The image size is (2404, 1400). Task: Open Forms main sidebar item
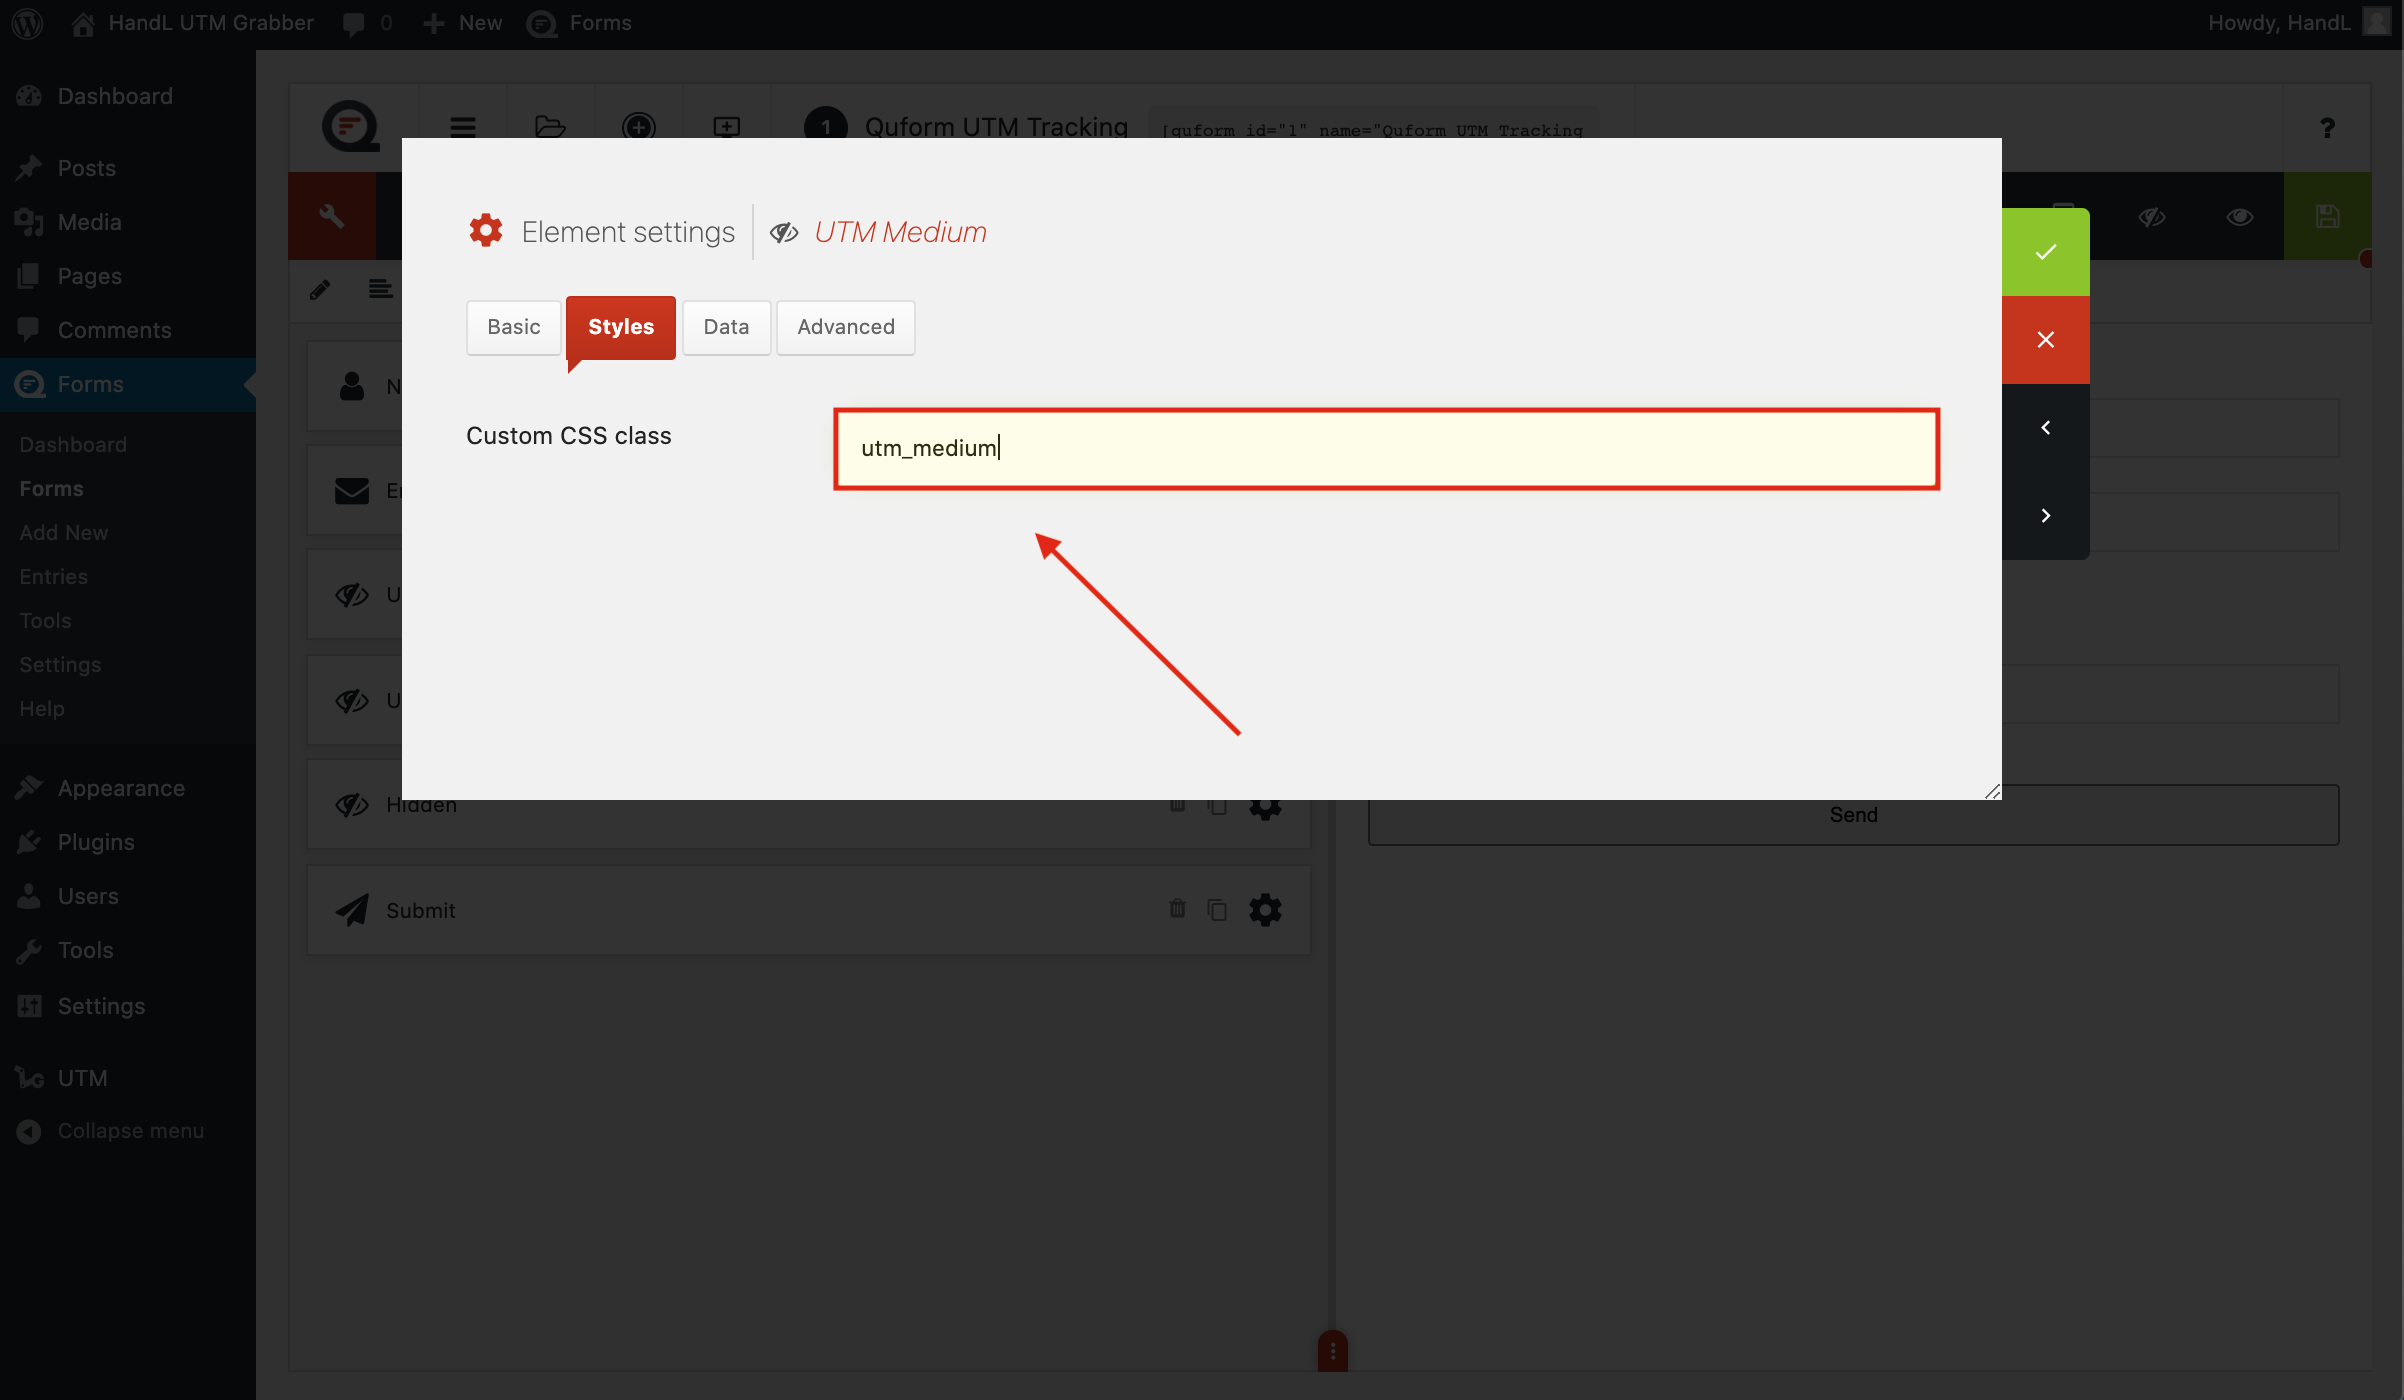[128, 384]
